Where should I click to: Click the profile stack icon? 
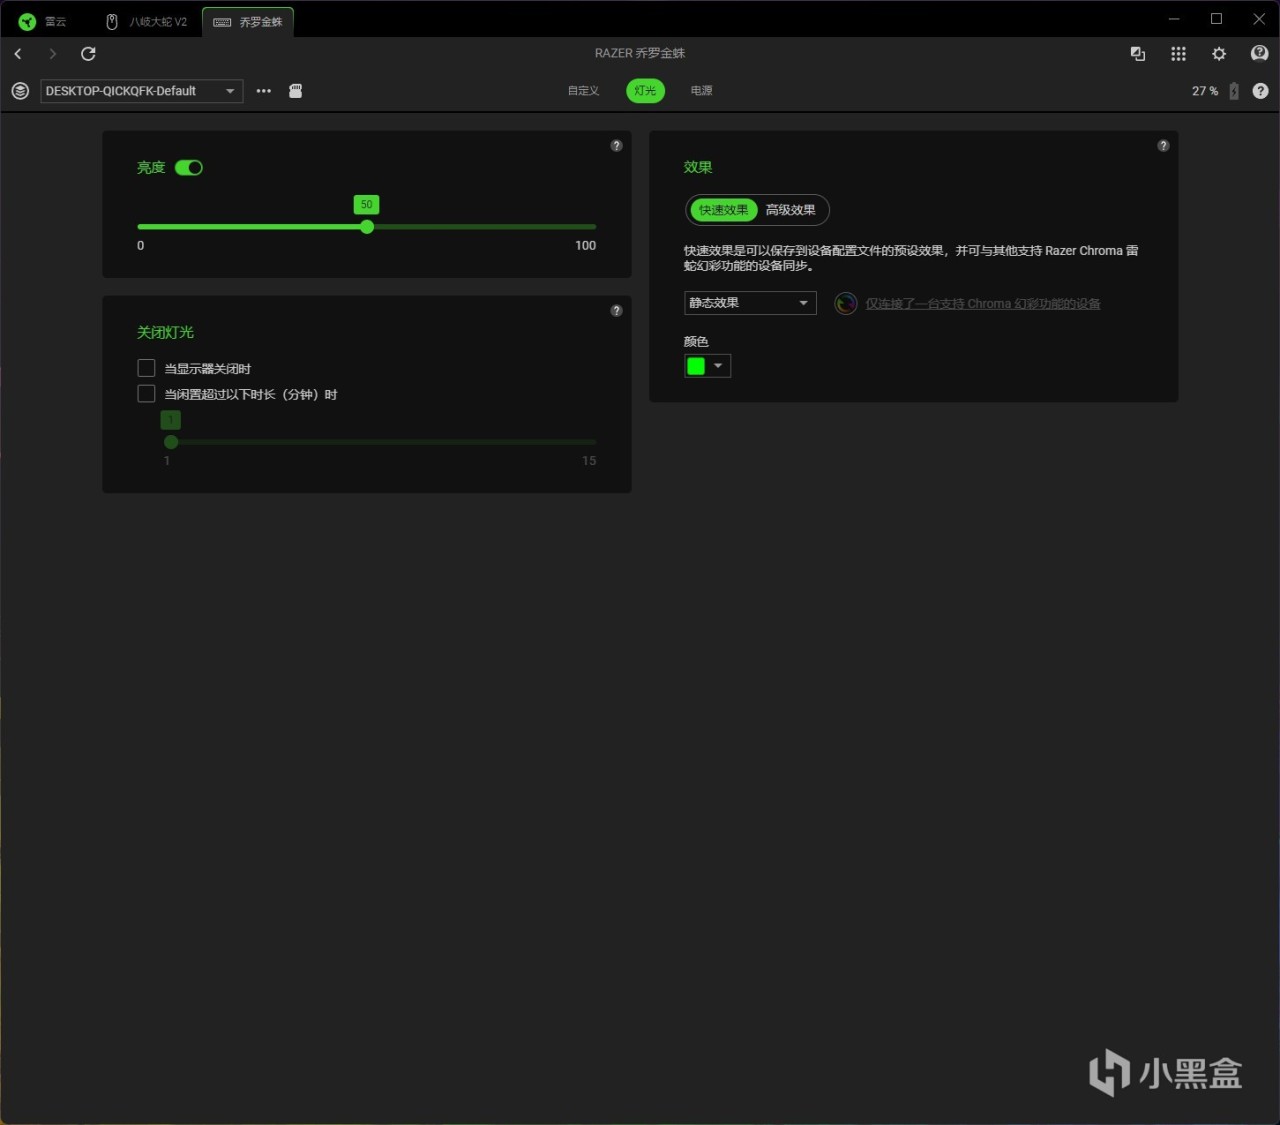click(20, 91)
